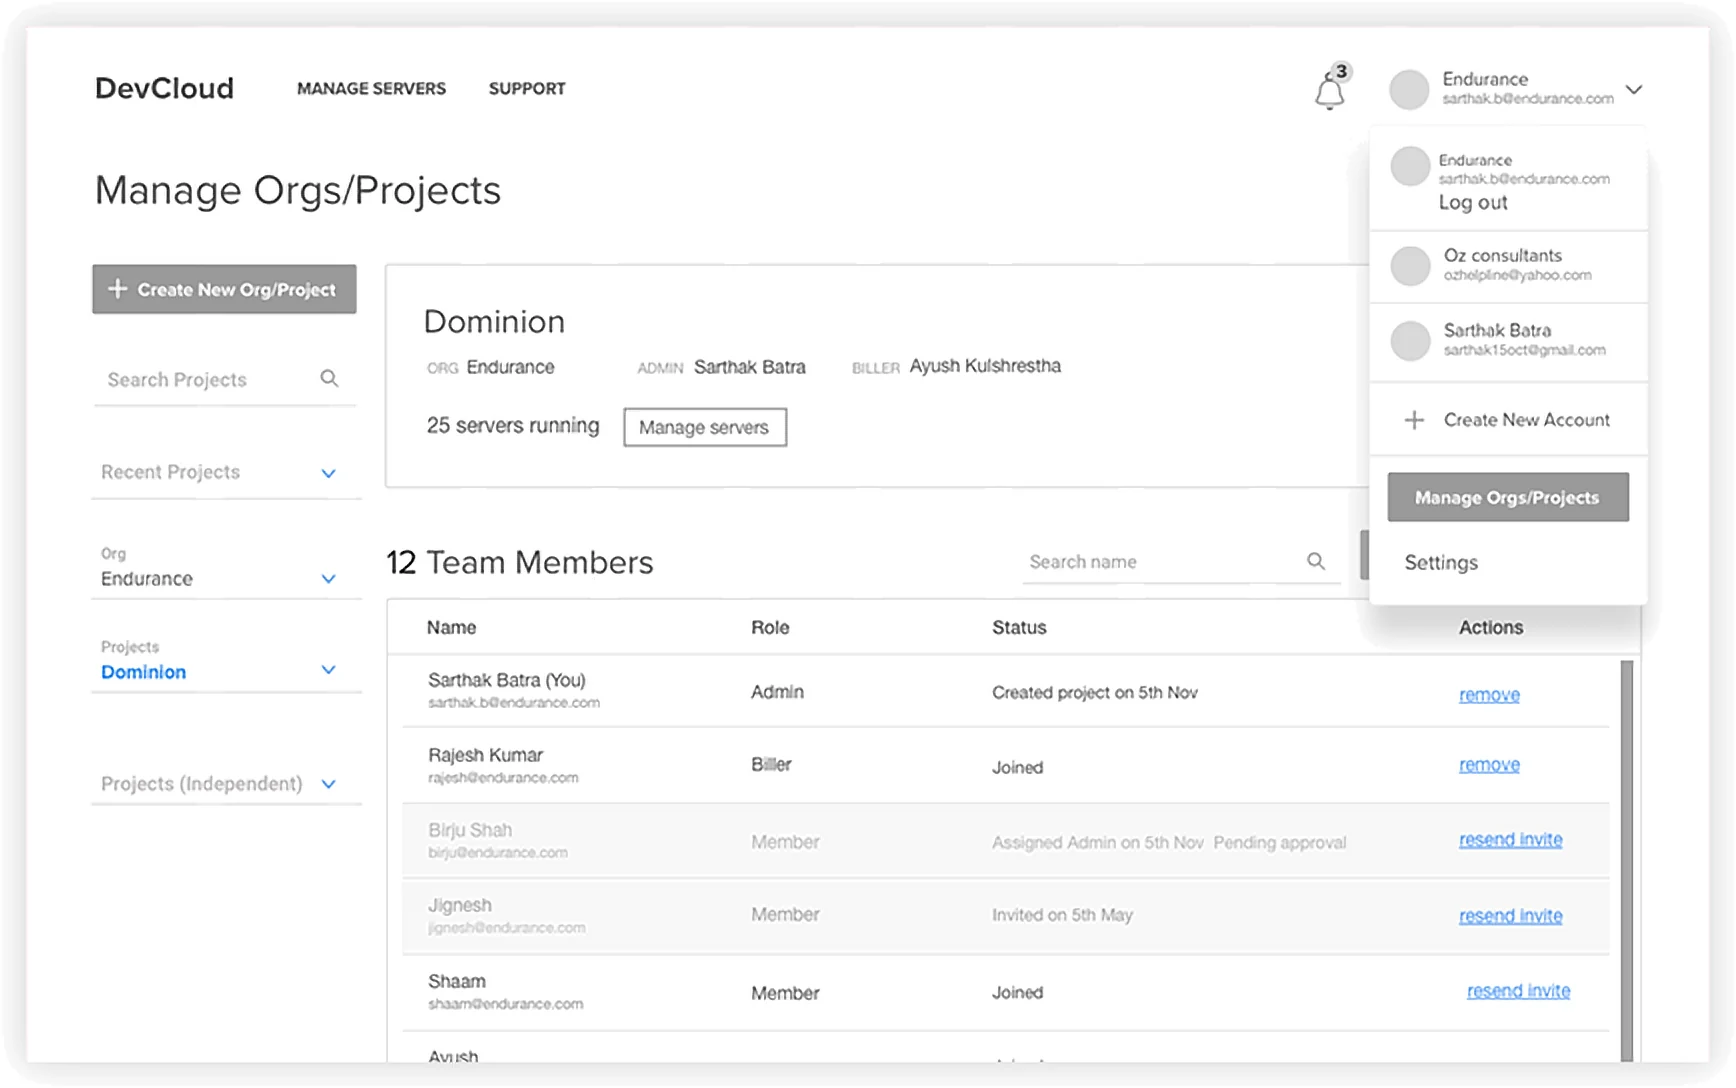
Task: Resend invite to Shaam
Action: tap(1518, 990)
